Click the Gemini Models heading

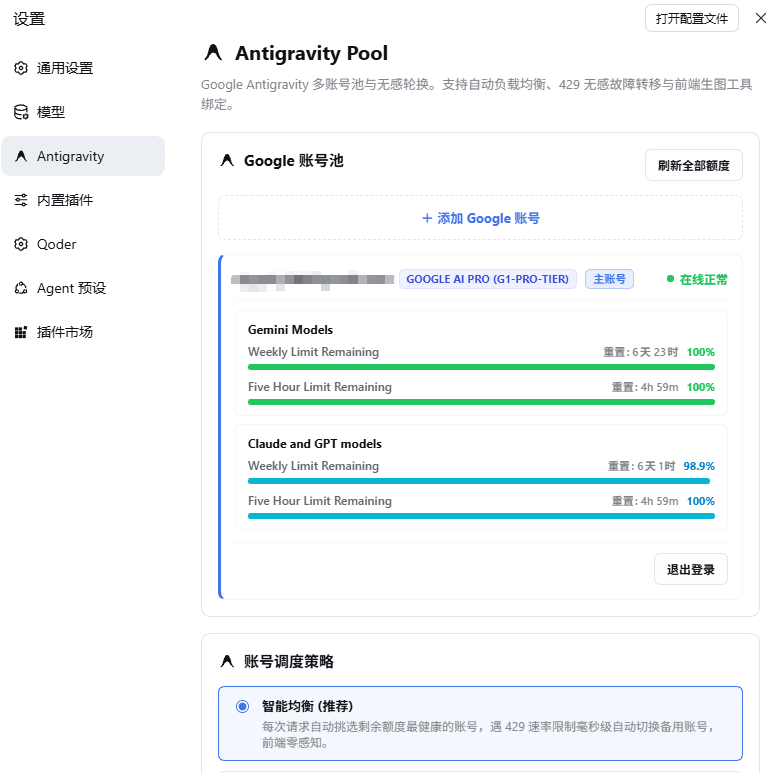(290, 330)
